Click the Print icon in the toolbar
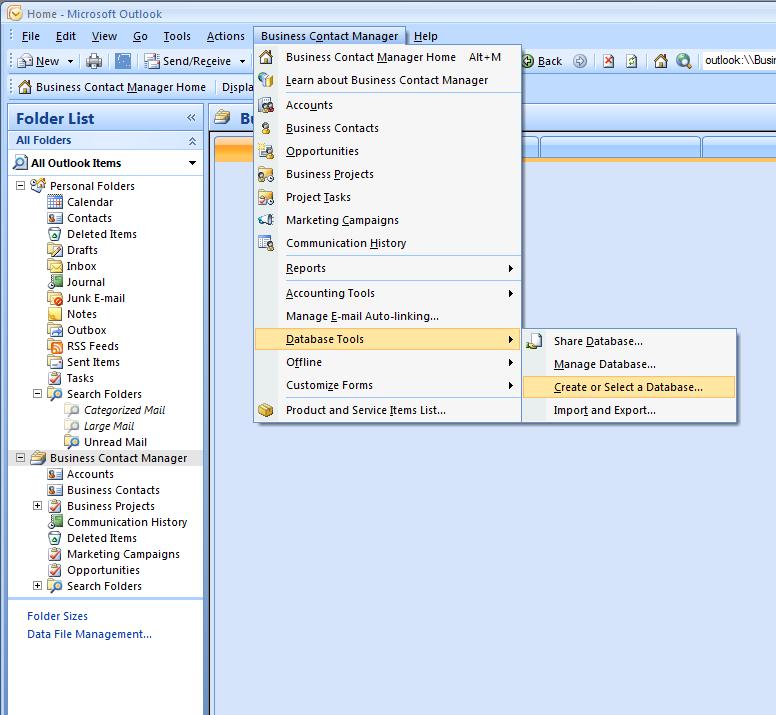Screen dimensions: 776x715 (94, 61)
